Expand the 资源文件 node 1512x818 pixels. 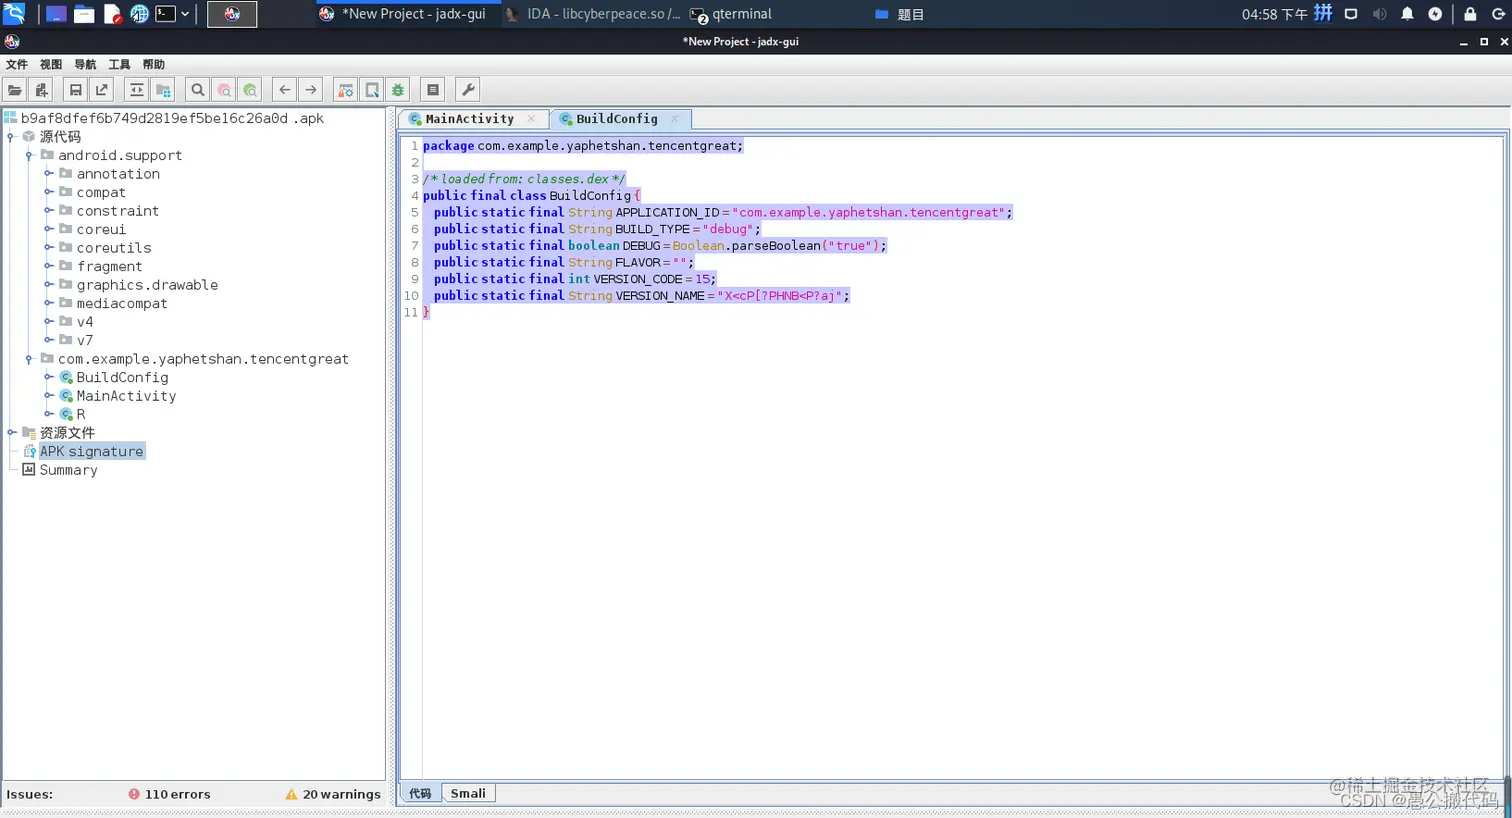point(11,433)
